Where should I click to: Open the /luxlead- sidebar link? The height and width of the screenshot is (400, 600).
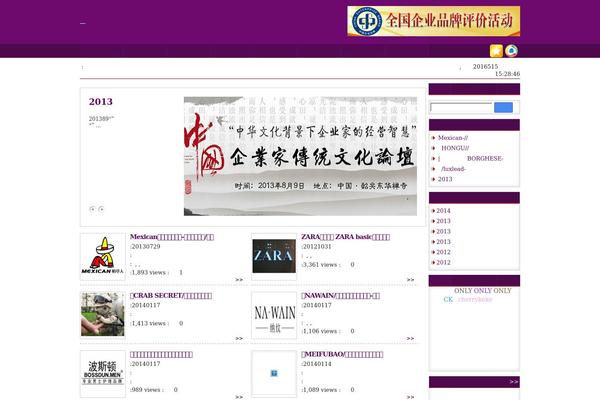[453, 169]
